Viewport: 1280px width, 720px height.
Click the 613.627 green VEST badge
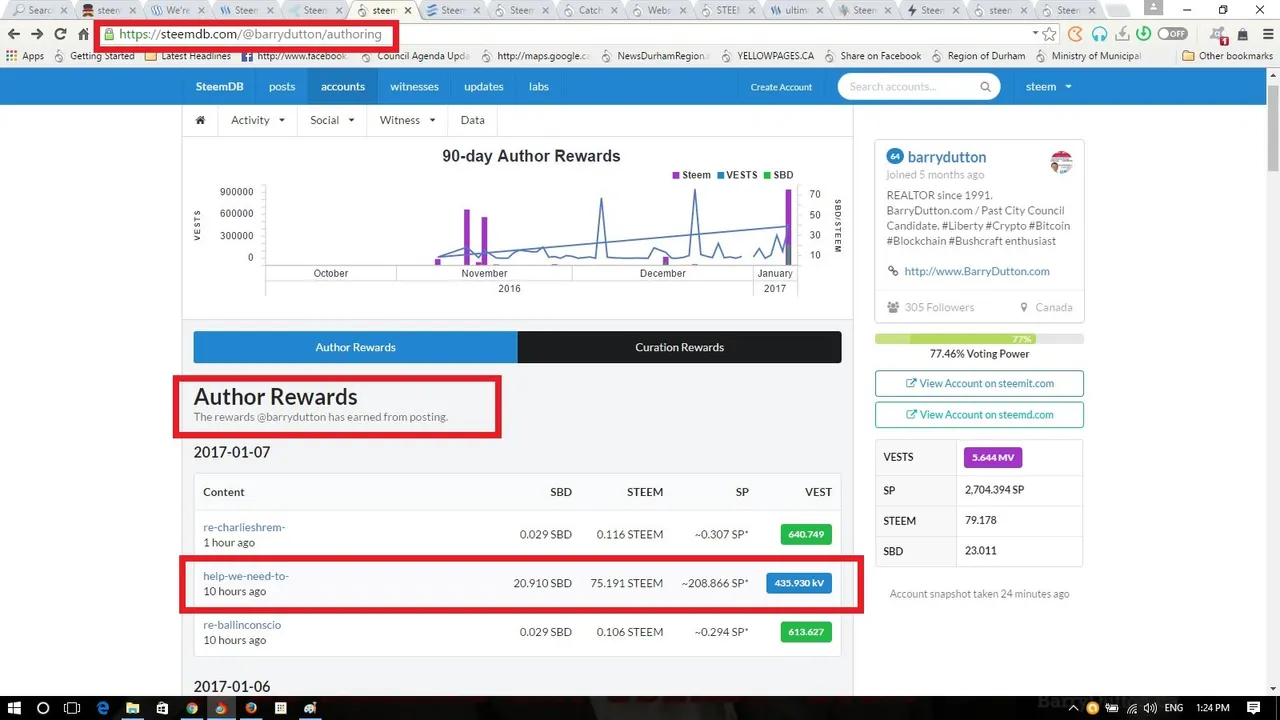[x=806, y=632]
